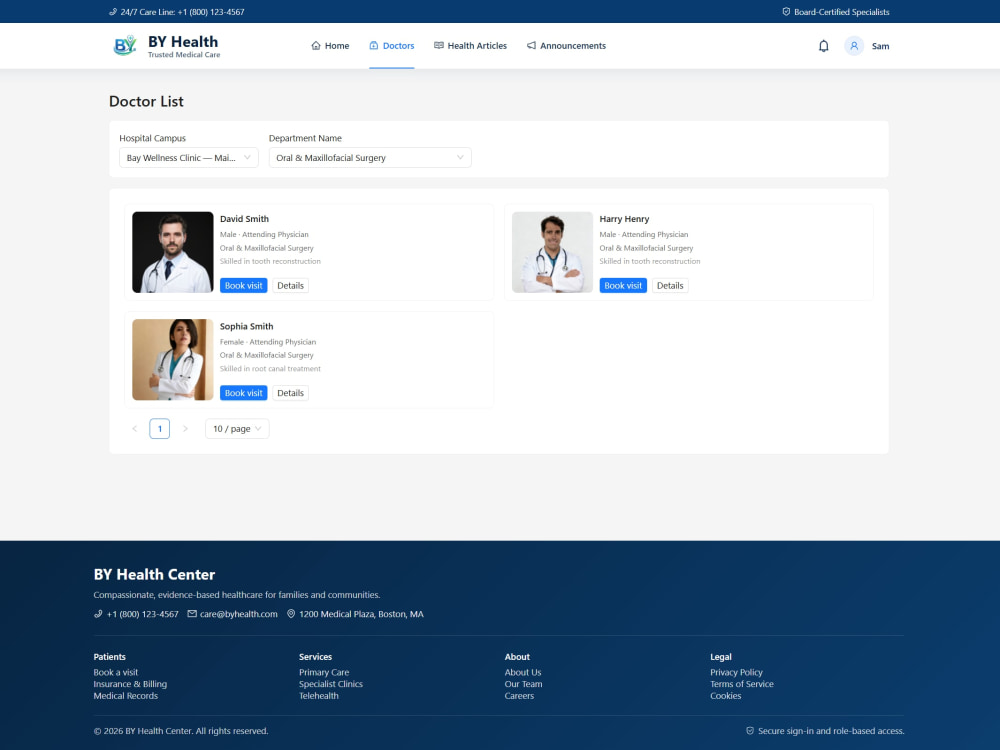Click the Health Articles book icon
Viewport: 1000px width, 750px height.
439,45
